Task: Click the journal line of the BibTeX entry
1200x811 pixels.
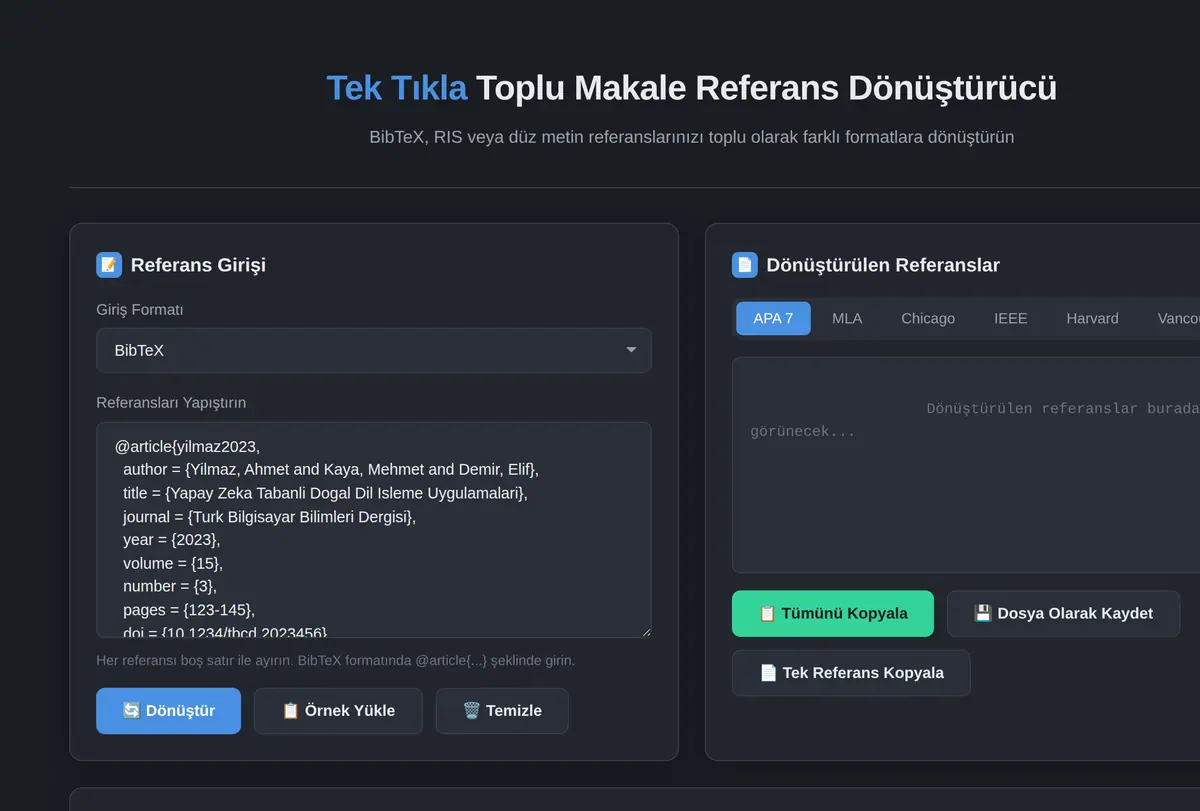Action: point(269,517)
